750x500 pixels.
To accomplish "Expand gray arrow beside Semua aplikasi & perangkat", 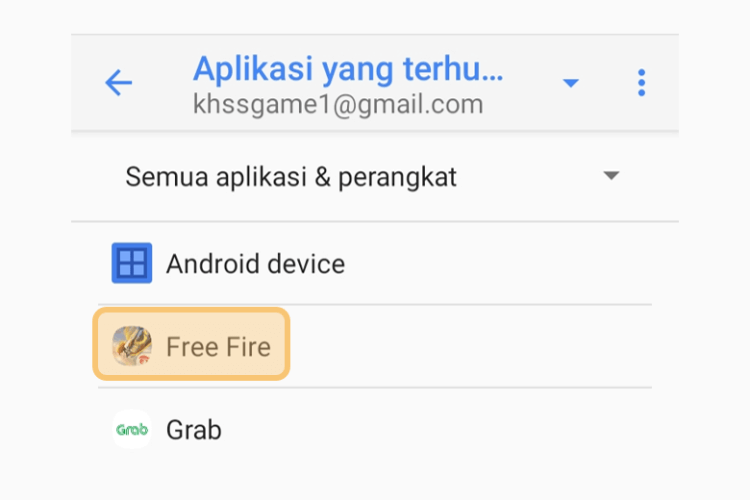I will coord(611,176).
